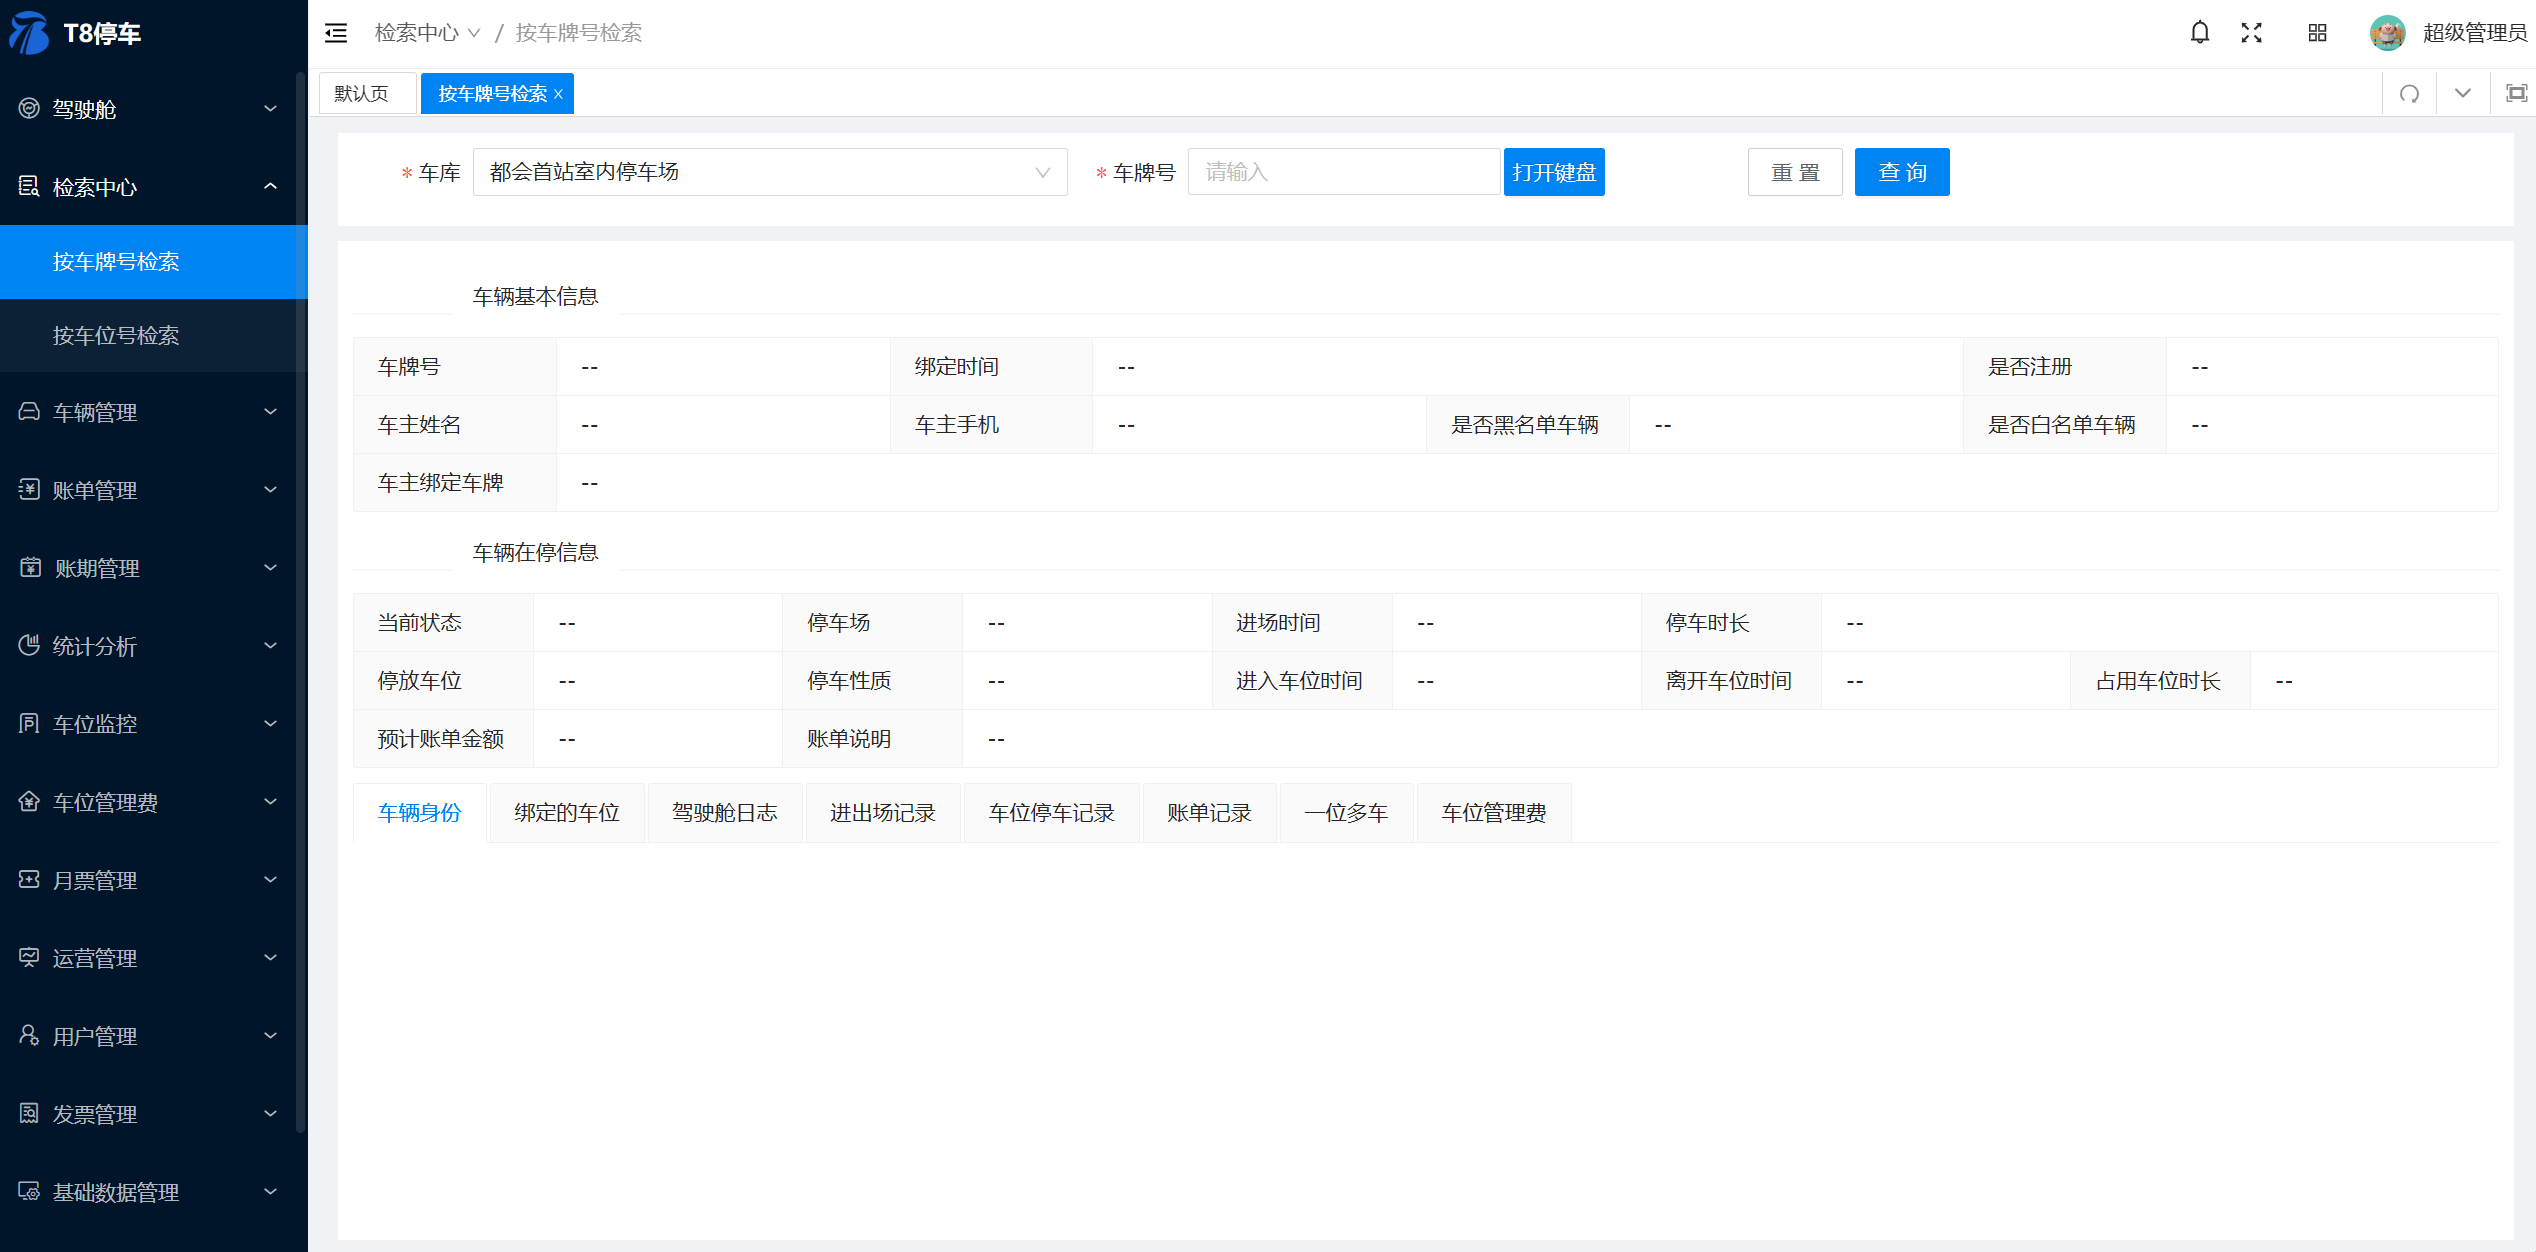Switch to the 一位多车 tab
The height and width of the screenshot is (1252, 2536).
(x=1347, y=813)
